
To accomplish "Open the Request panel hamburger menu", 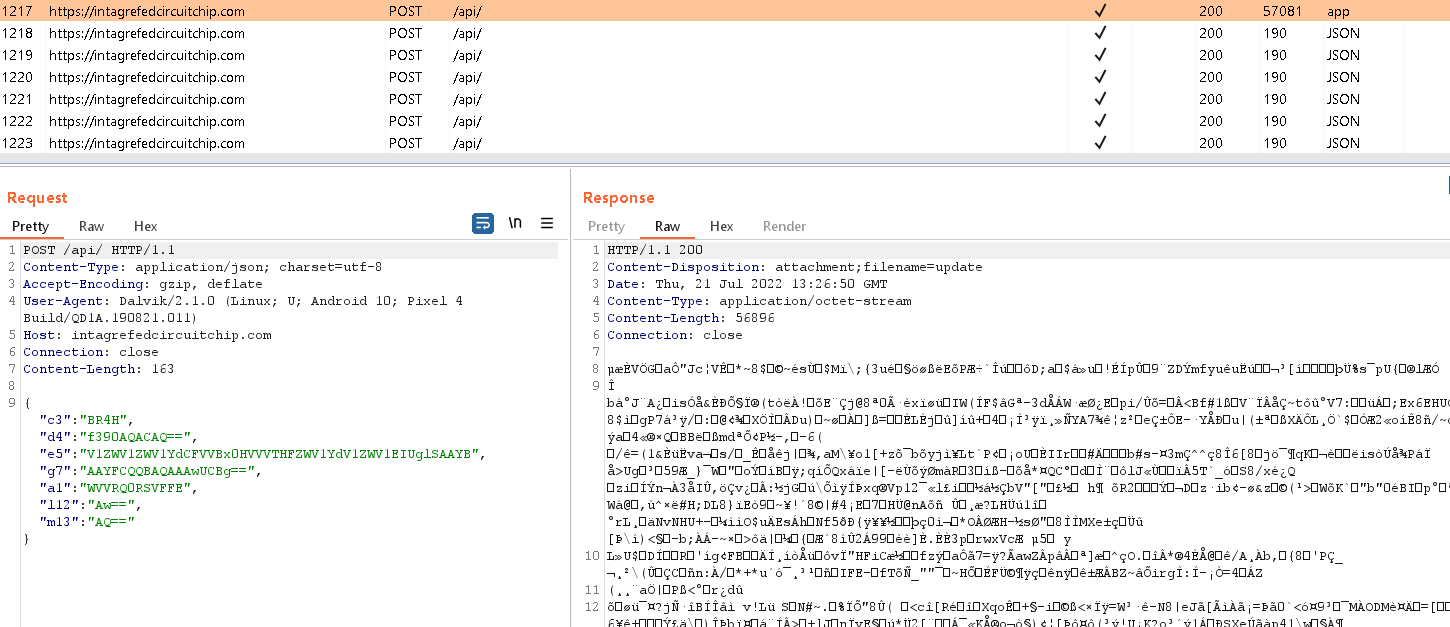I will (547, 224).
